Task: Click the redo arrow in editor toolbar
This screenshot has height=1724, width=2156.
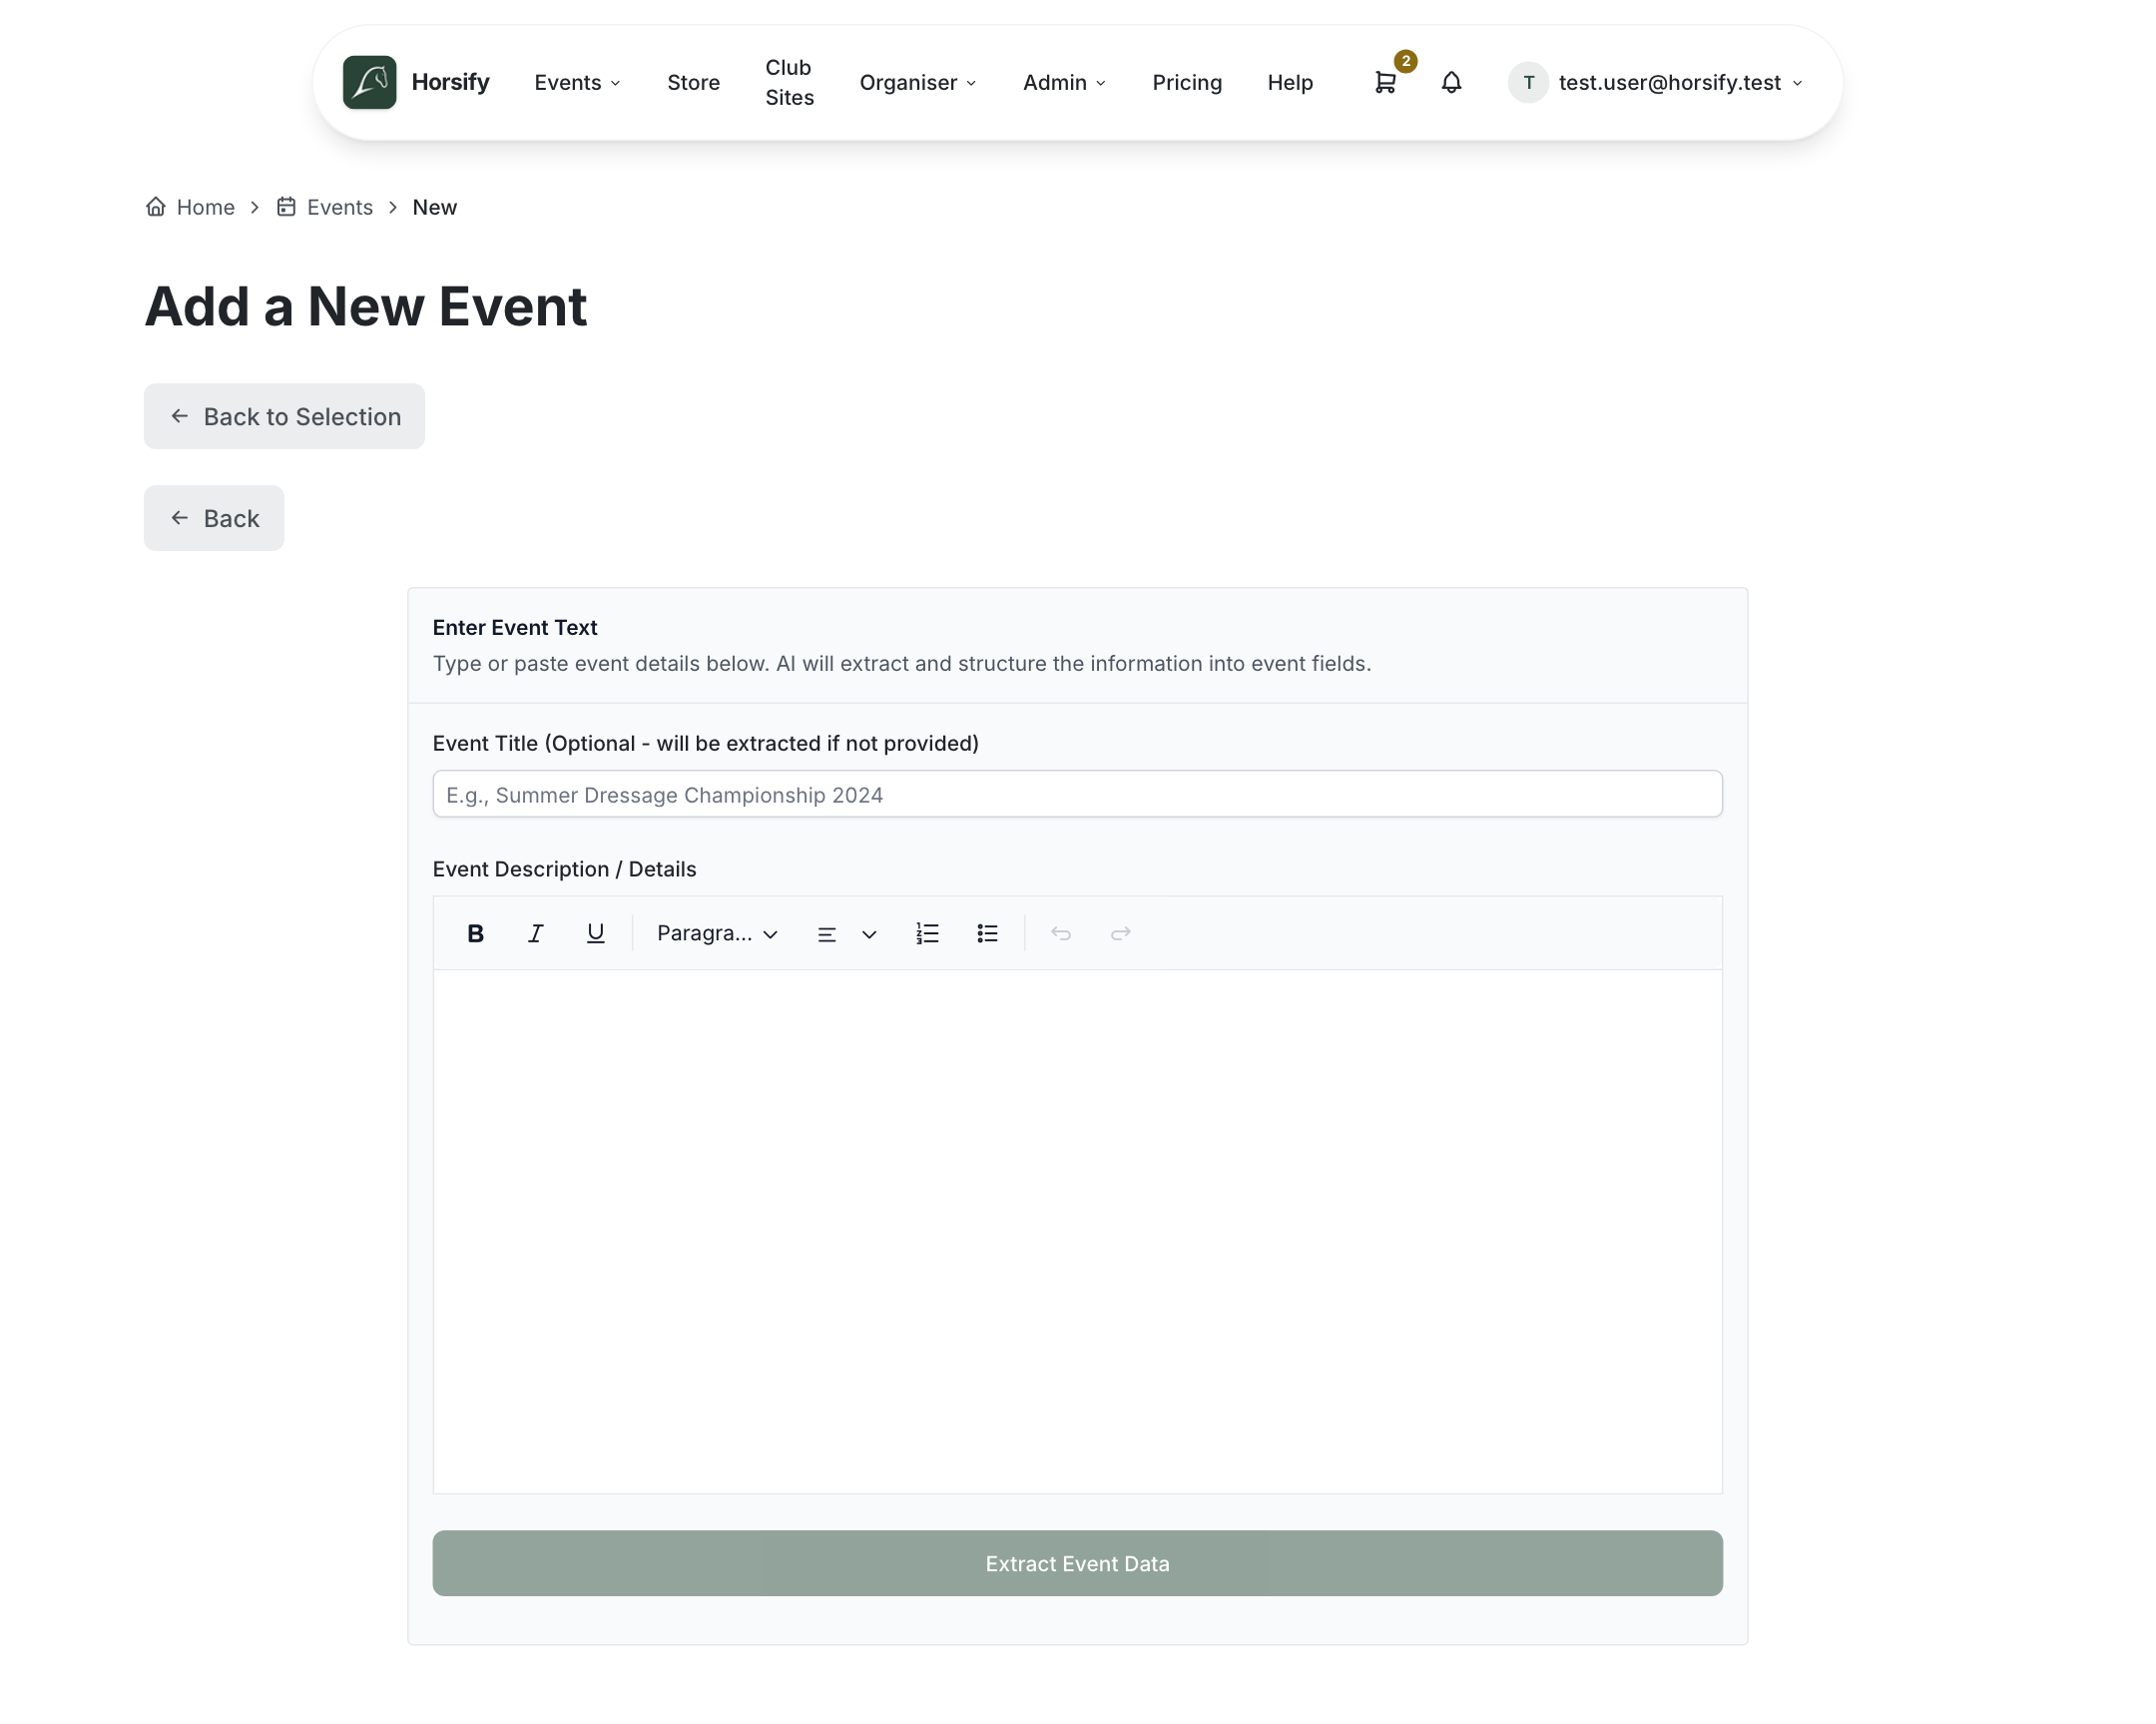Action: tap(1120, 933)
